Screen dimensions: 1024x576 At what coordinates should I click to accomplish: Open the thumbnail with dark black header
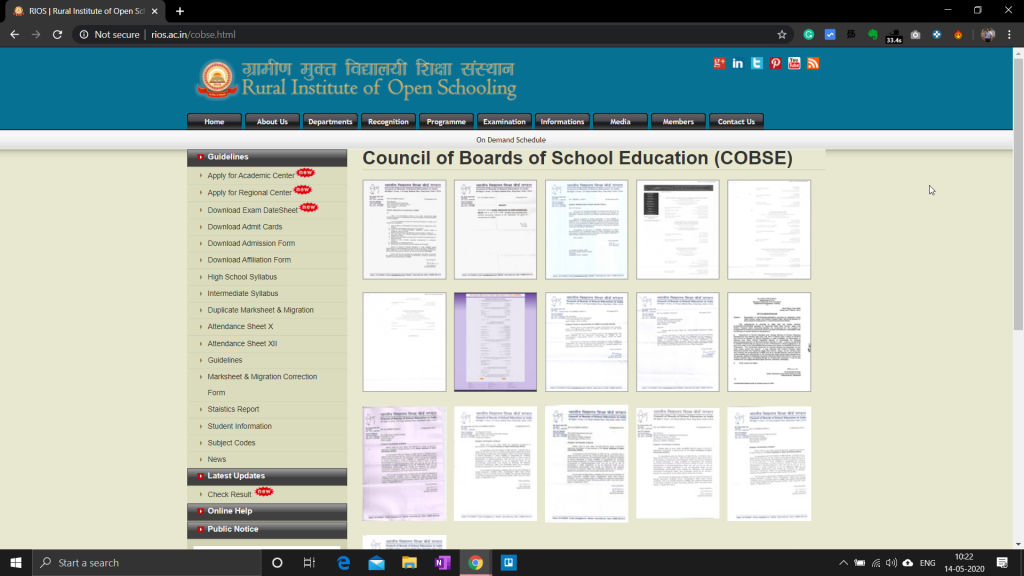[678, 230]
